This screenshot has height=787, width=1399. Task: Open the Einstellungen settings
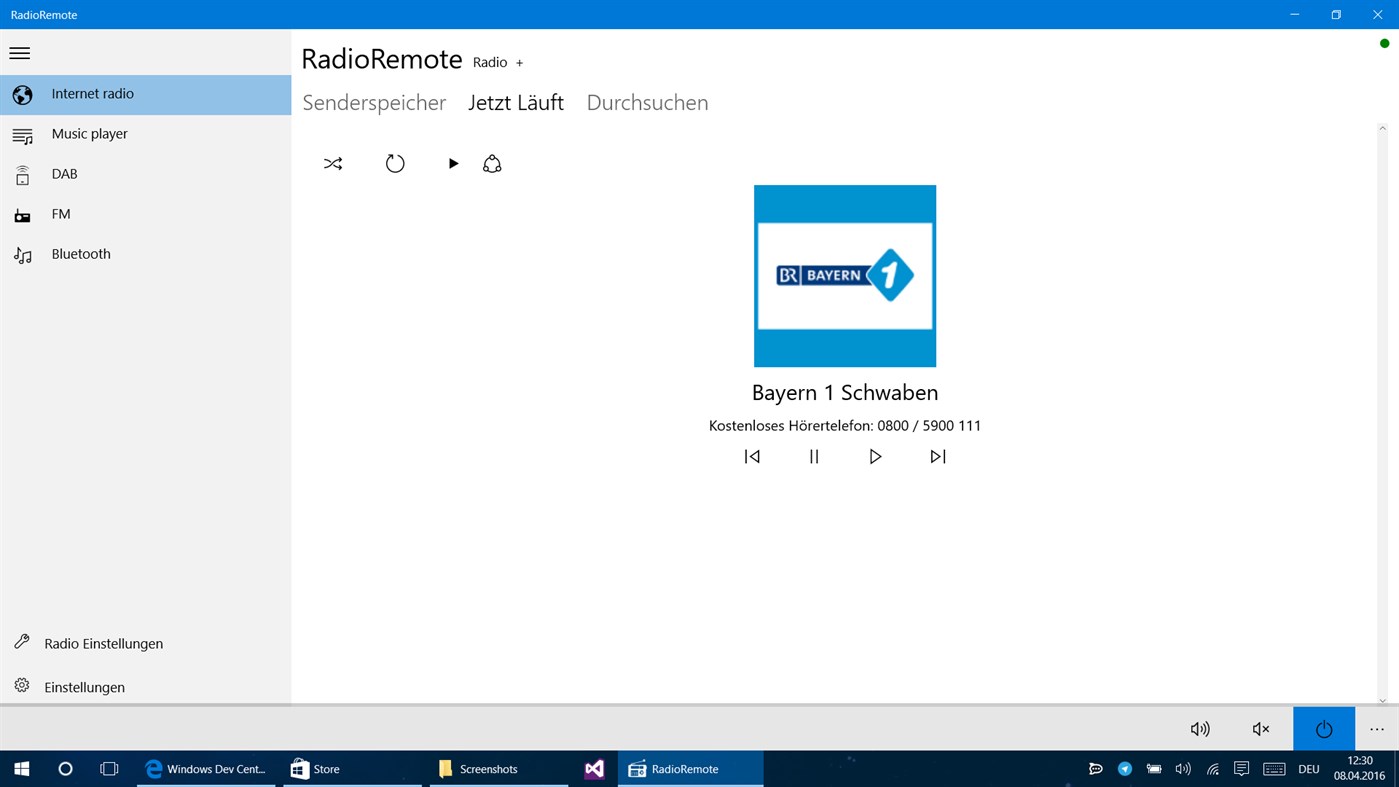pos(84,687)
